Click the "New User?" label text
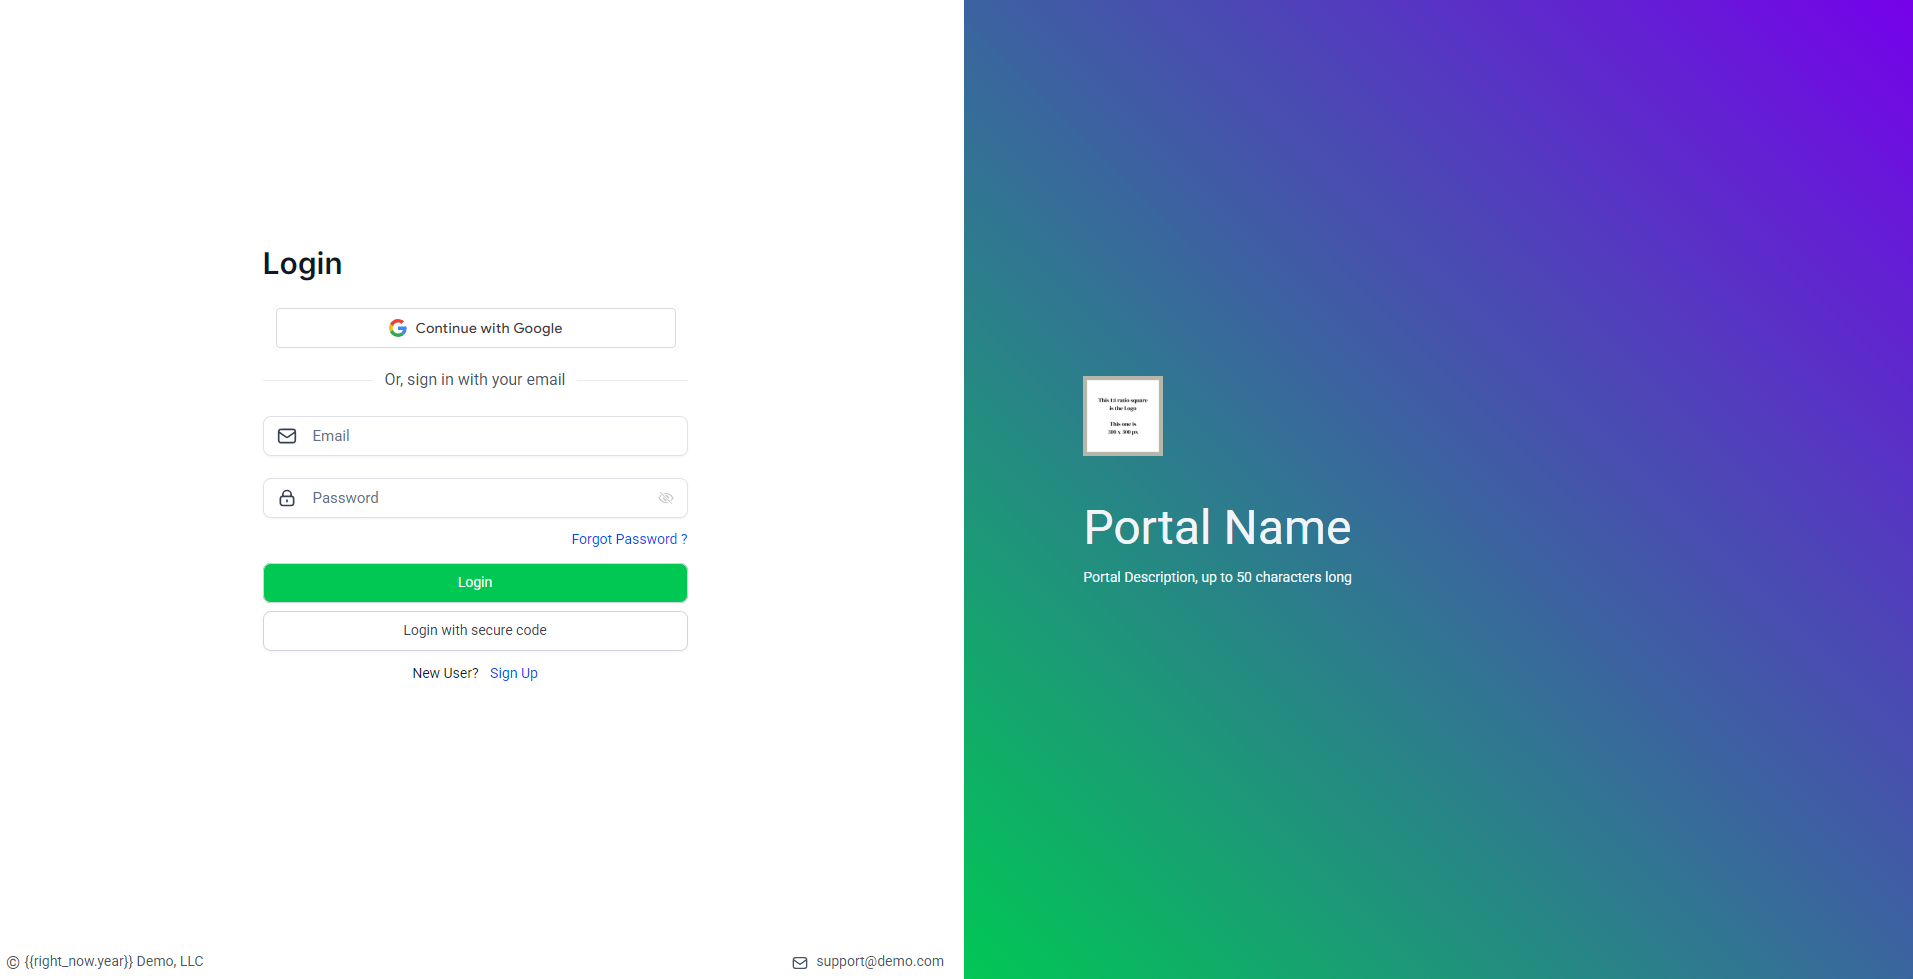1913x979 pixels. coord(445,672)
